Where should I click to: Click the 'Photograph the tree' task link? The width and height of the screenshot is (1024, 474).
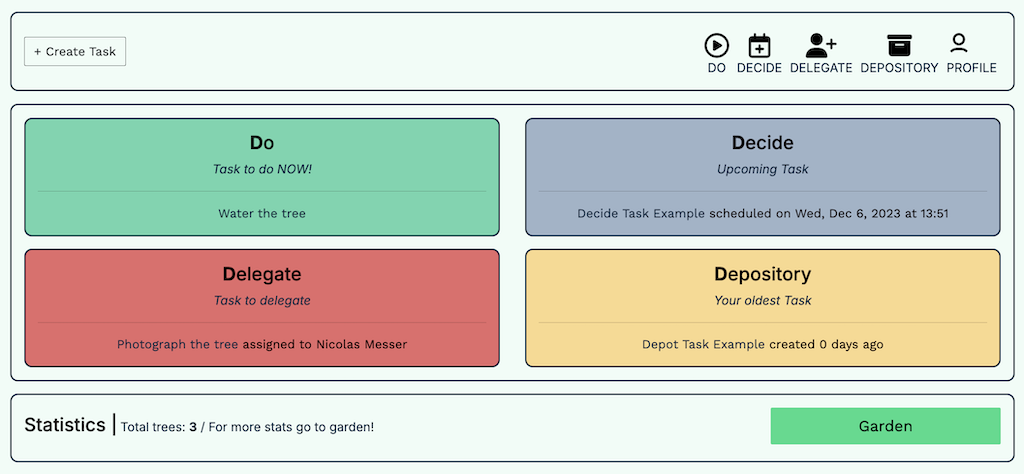coord(178,345)
